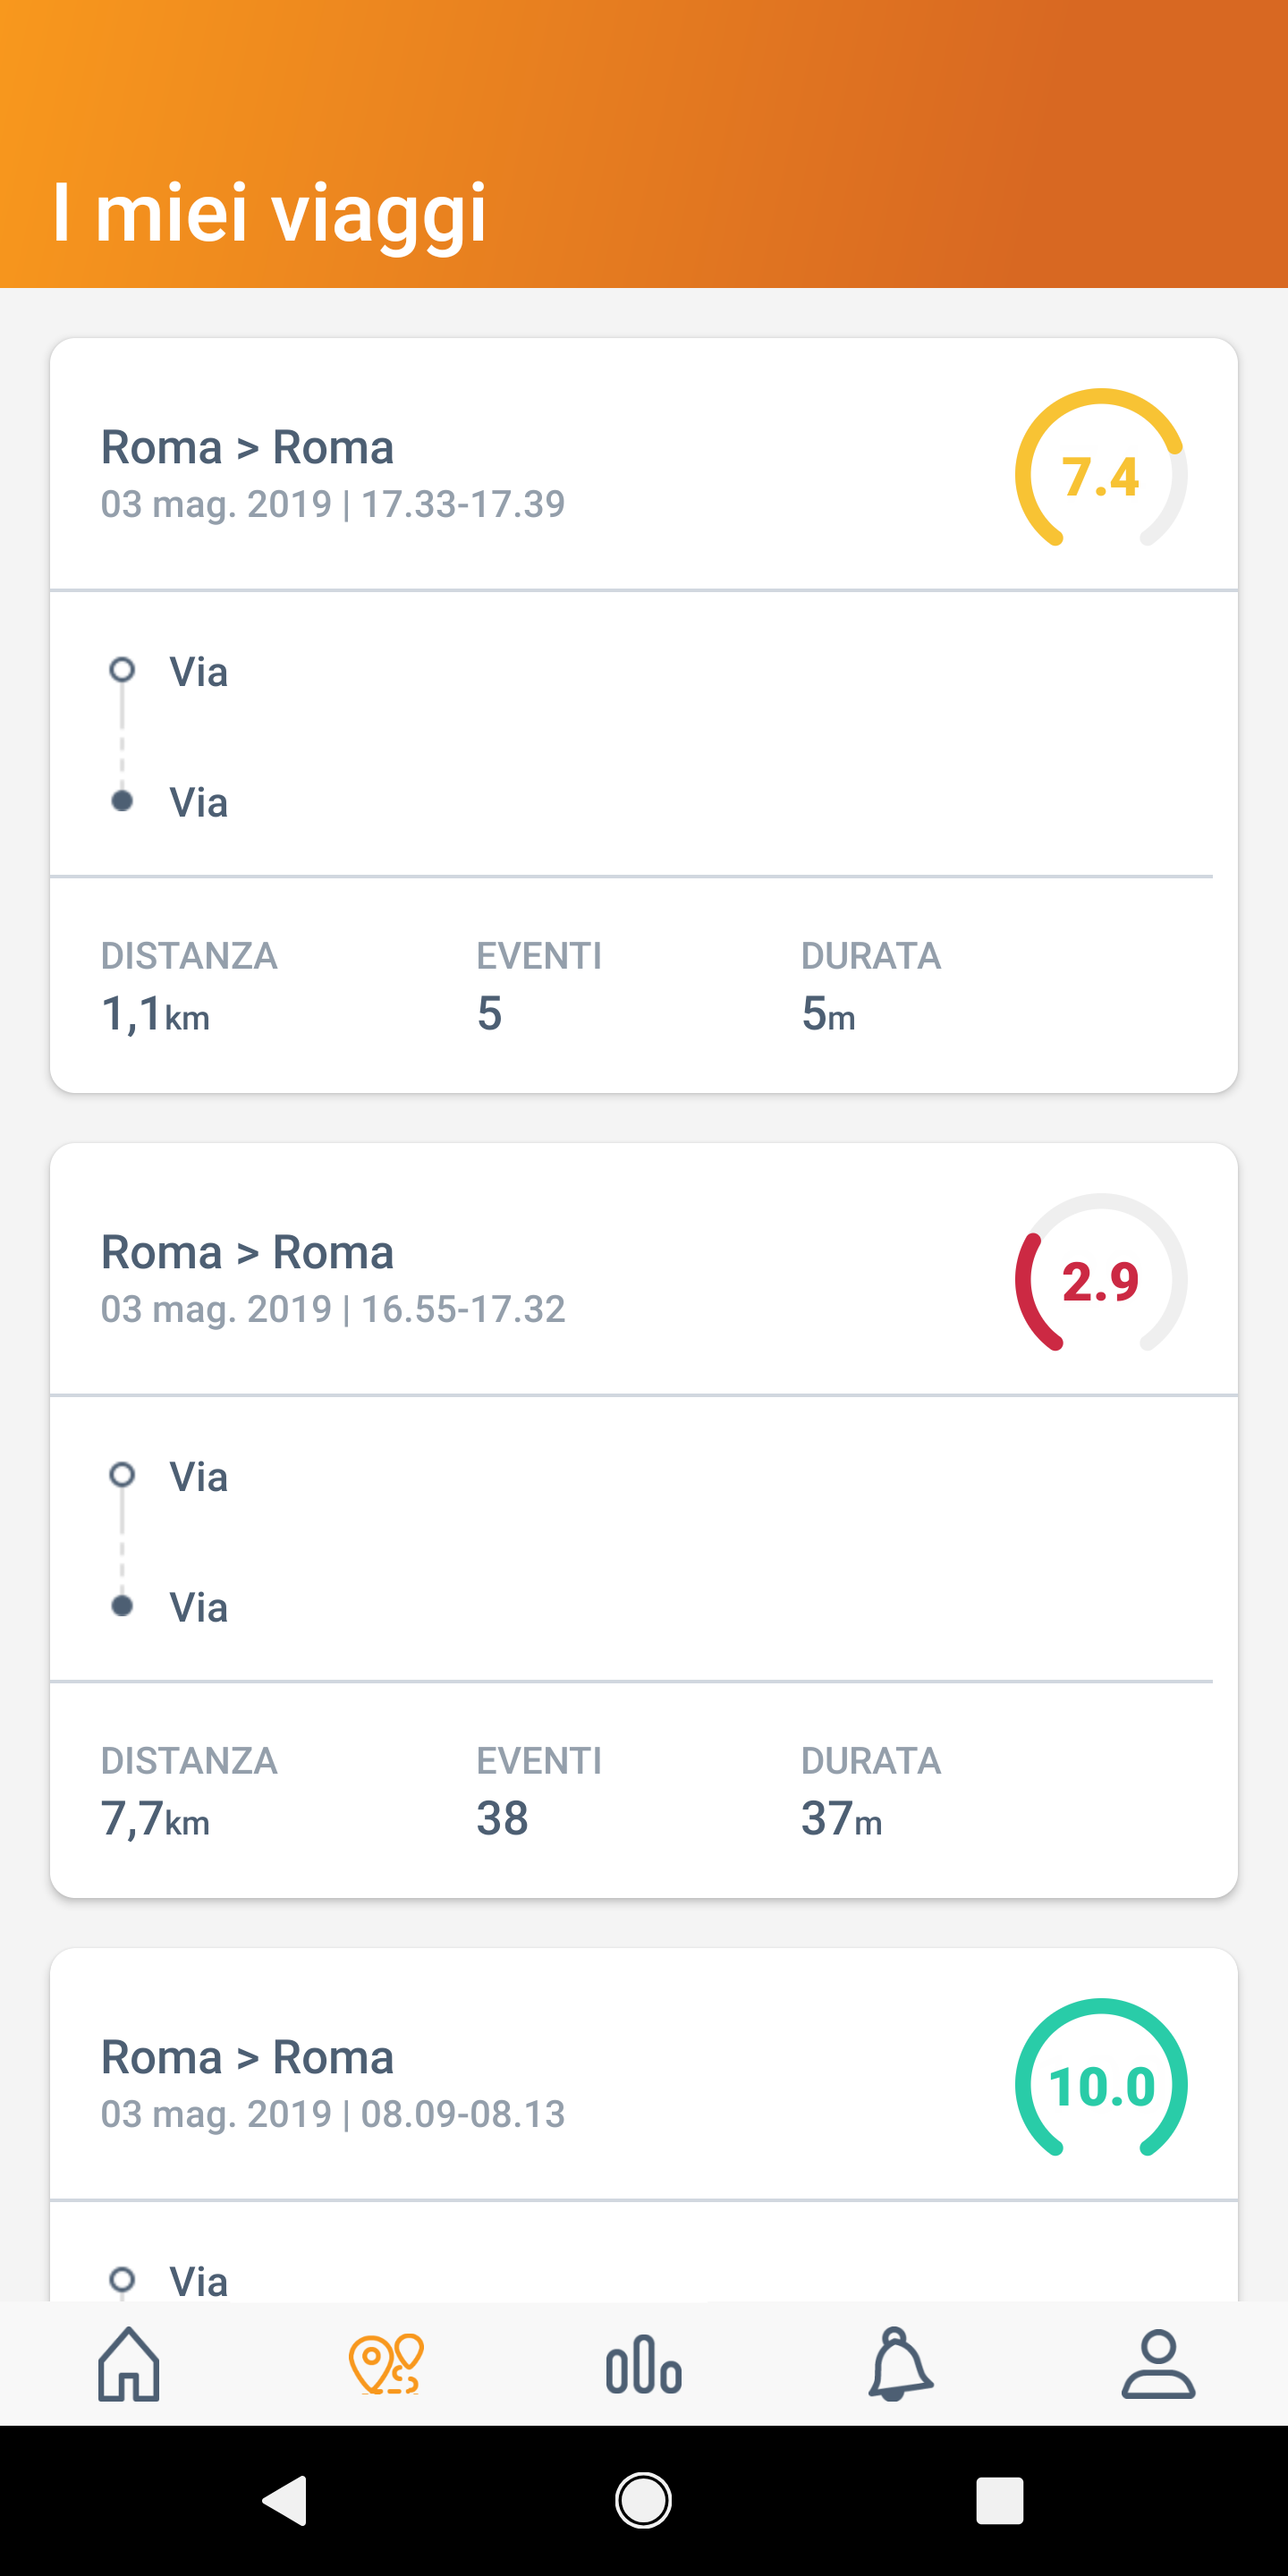Open the user profile icon
The width and height of the screenshot is (1288, 2576).
[x=1158, y=2364]
